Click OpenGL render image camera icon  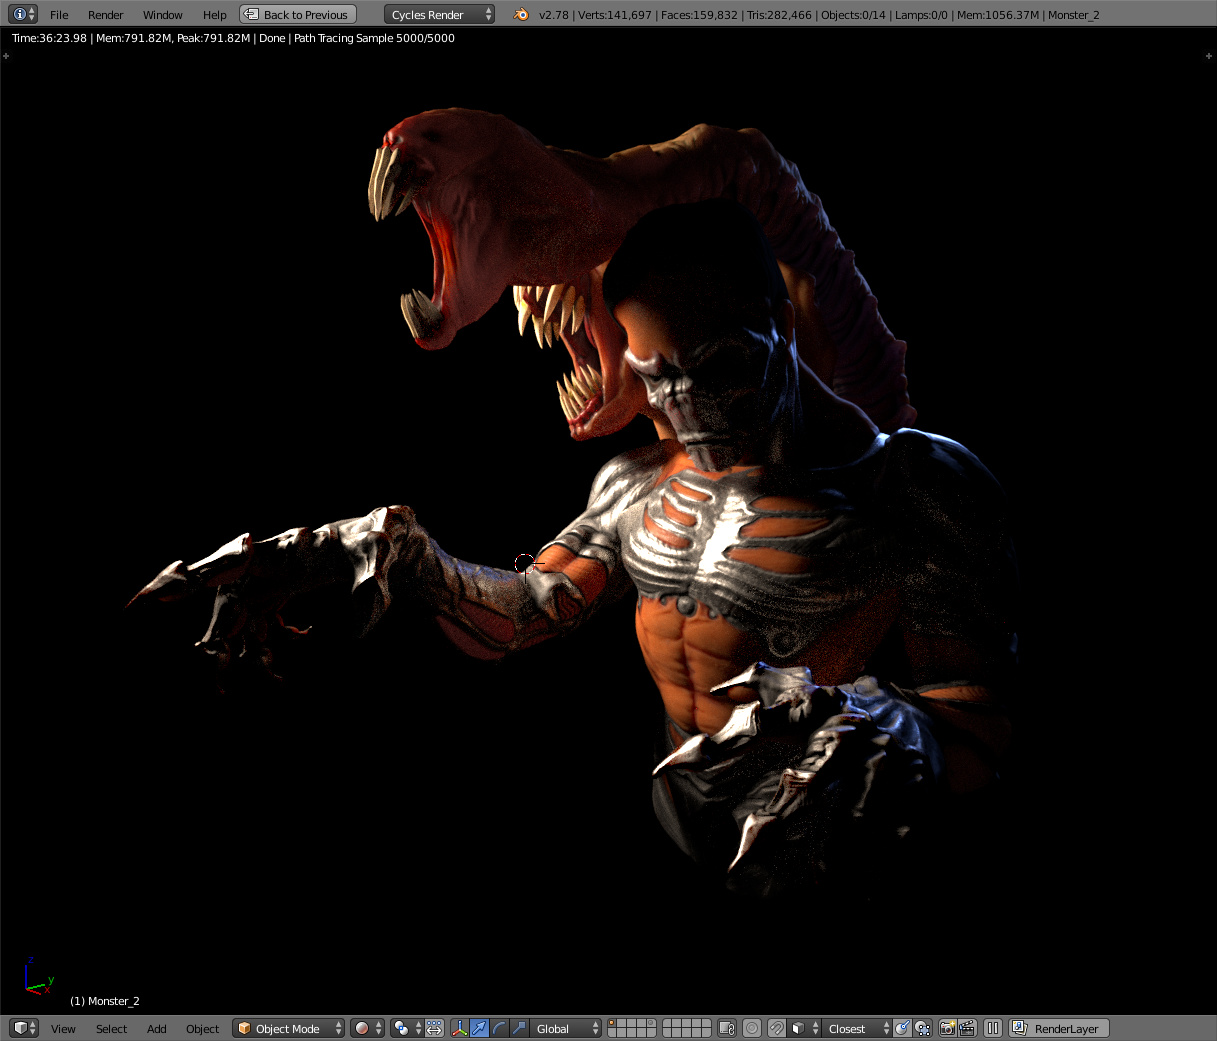click(x=947, y=1028)
